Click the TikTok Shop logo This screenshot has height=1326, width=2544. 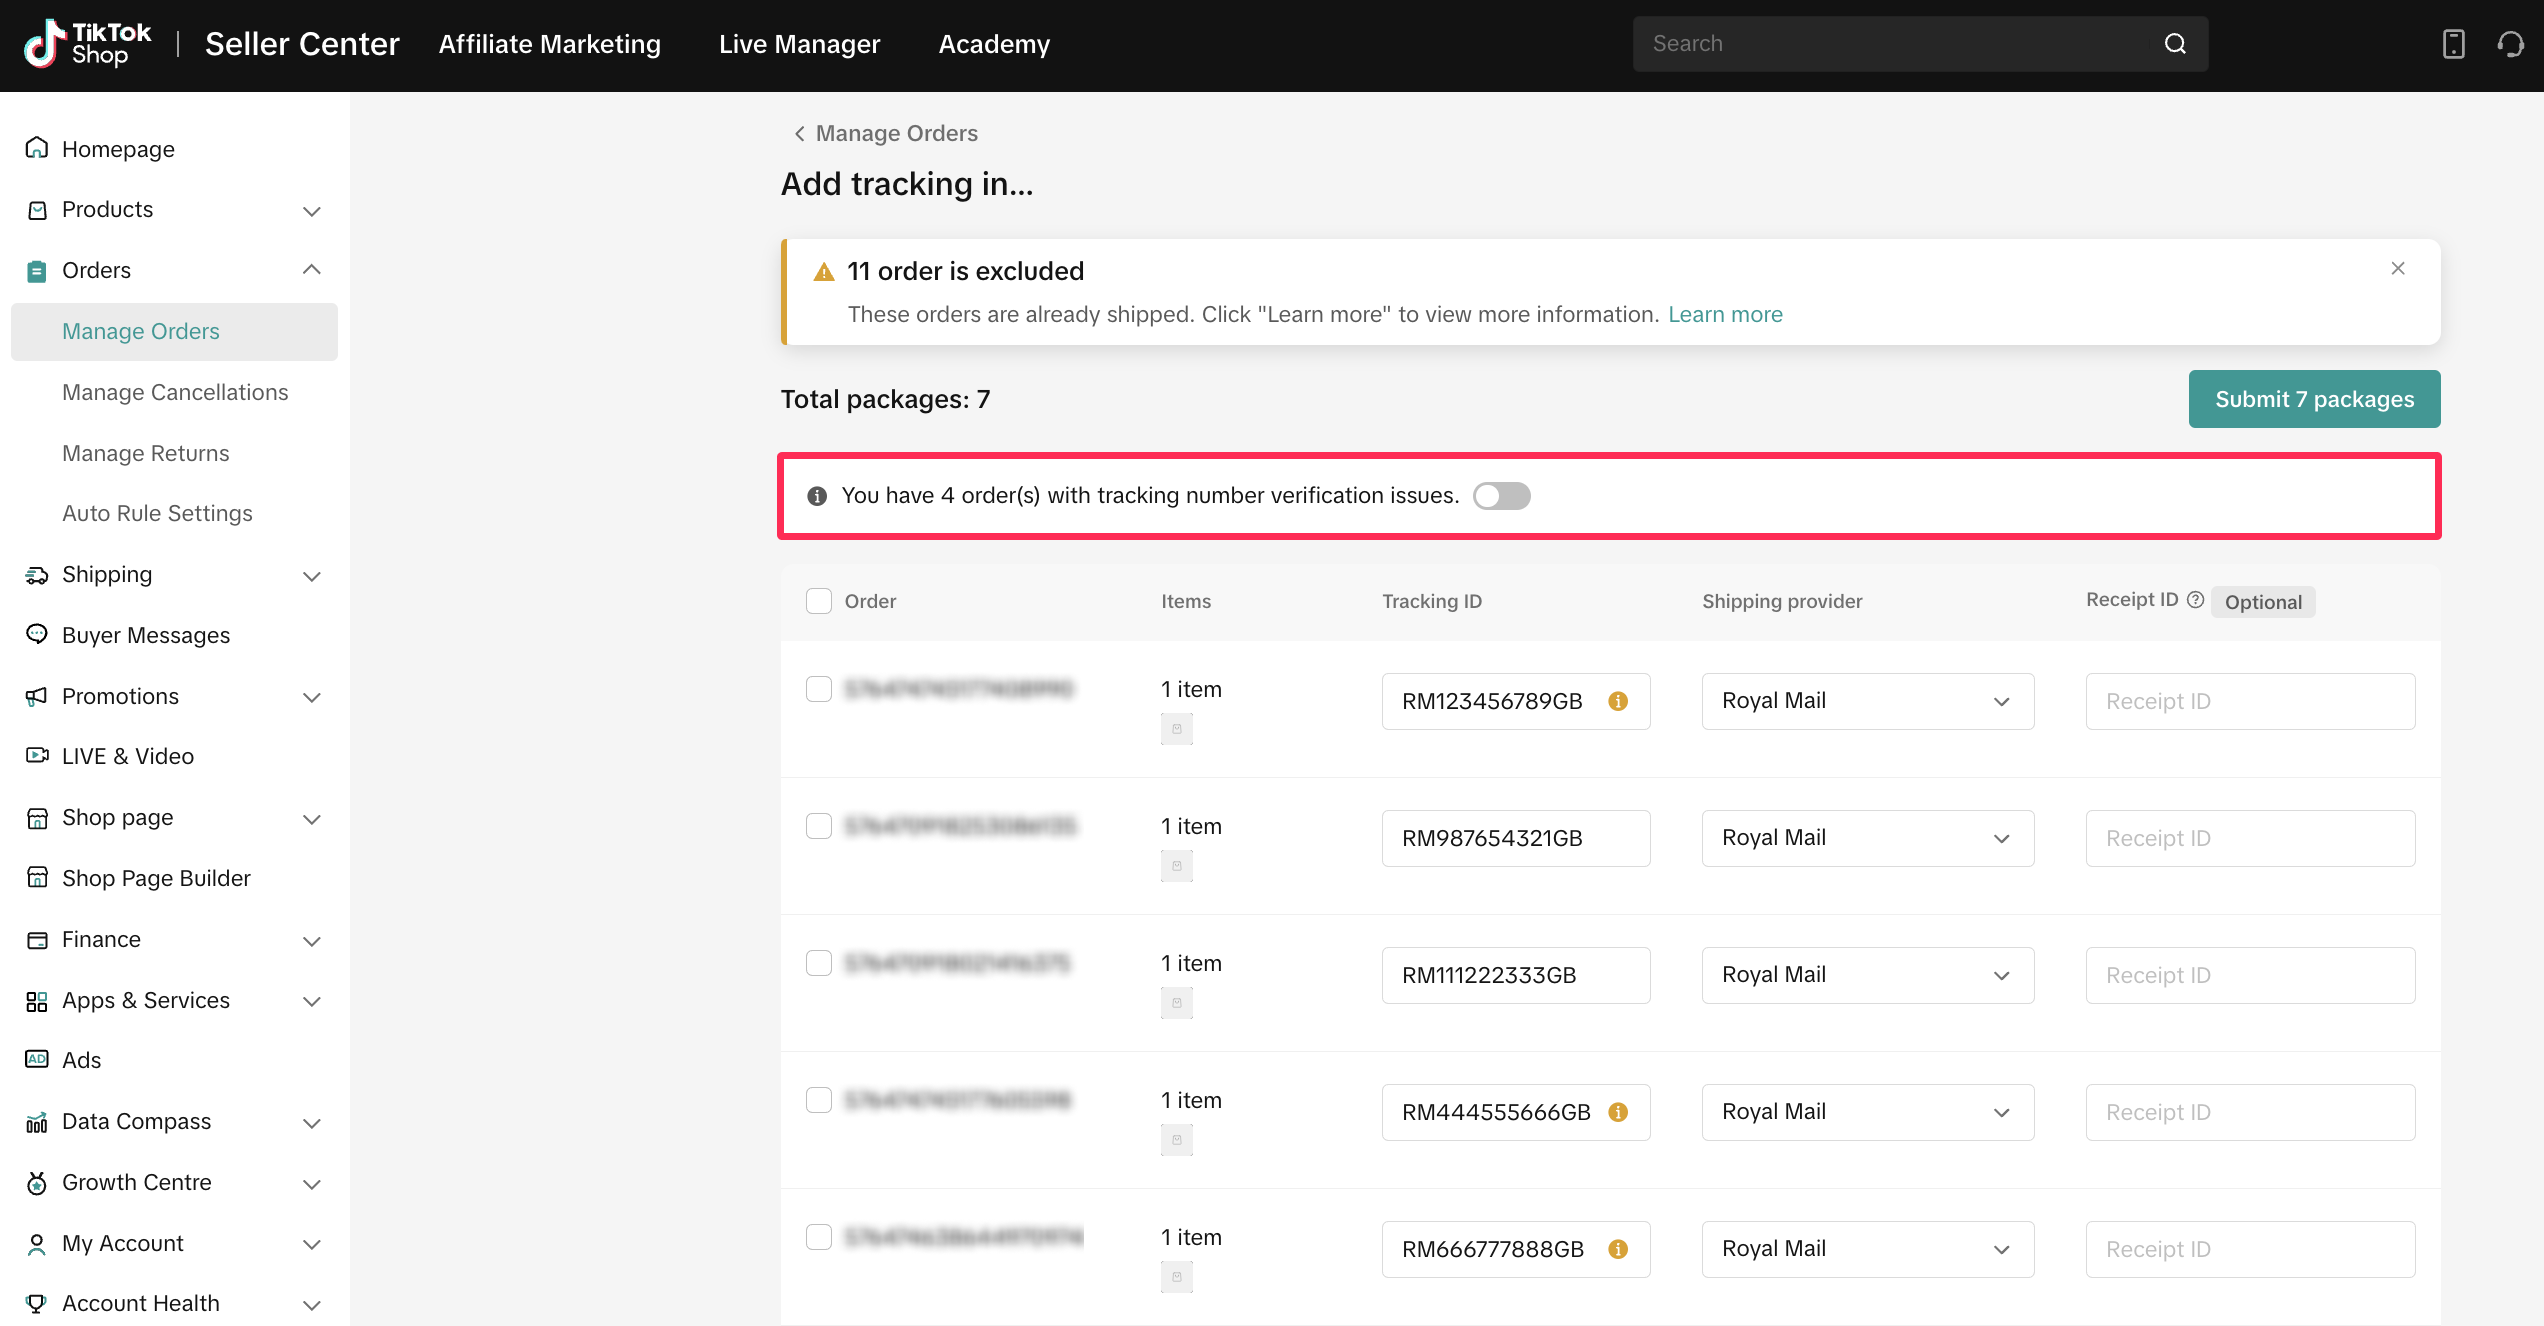coord(88,44)
